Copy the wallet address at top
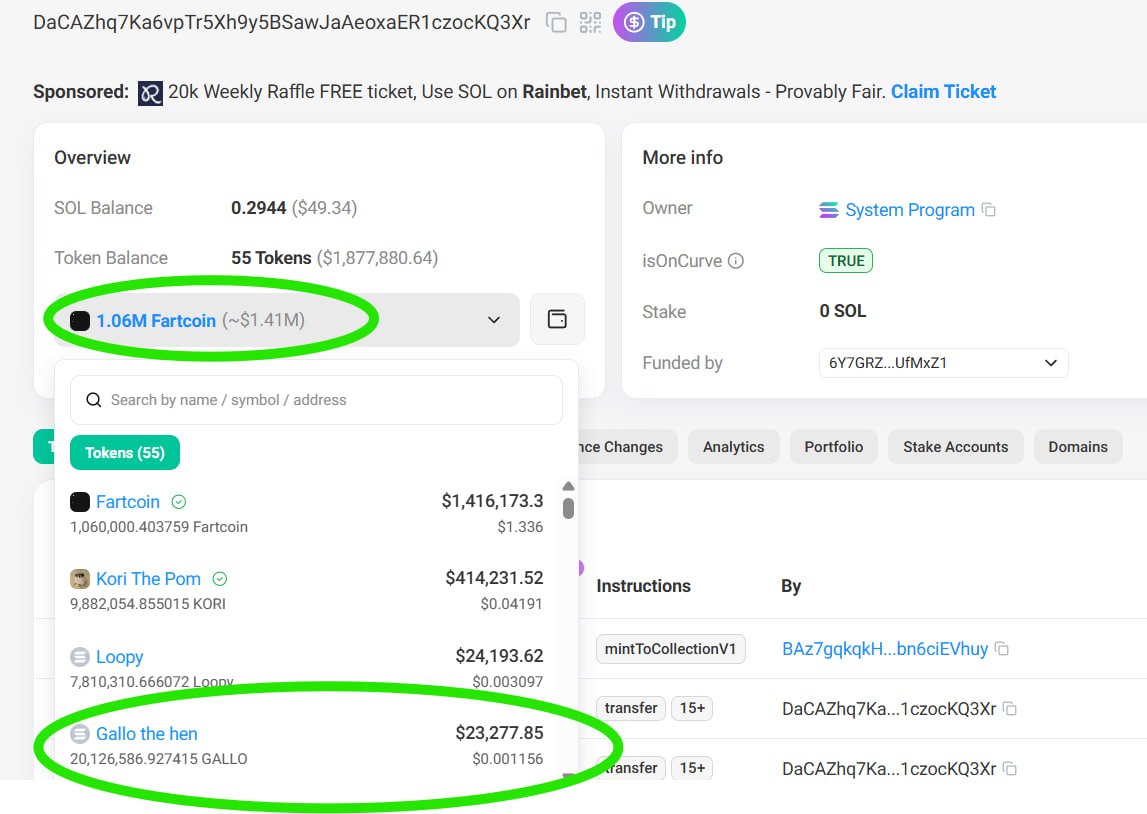Screen dimensions: 1147x814 [556, 23]
